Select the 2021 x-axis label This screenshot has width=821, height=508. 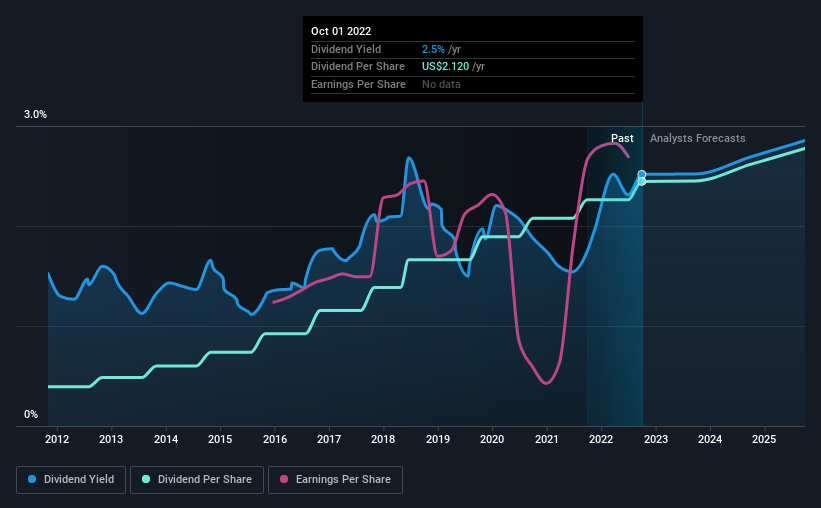point(547,439)
